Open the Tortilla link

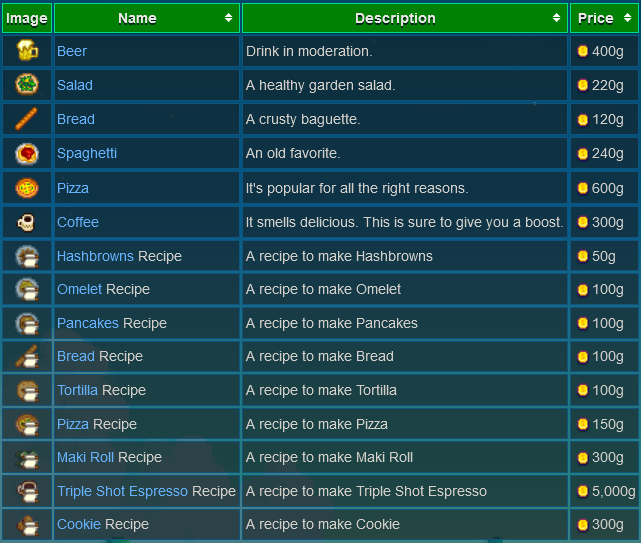pos(77,390)
